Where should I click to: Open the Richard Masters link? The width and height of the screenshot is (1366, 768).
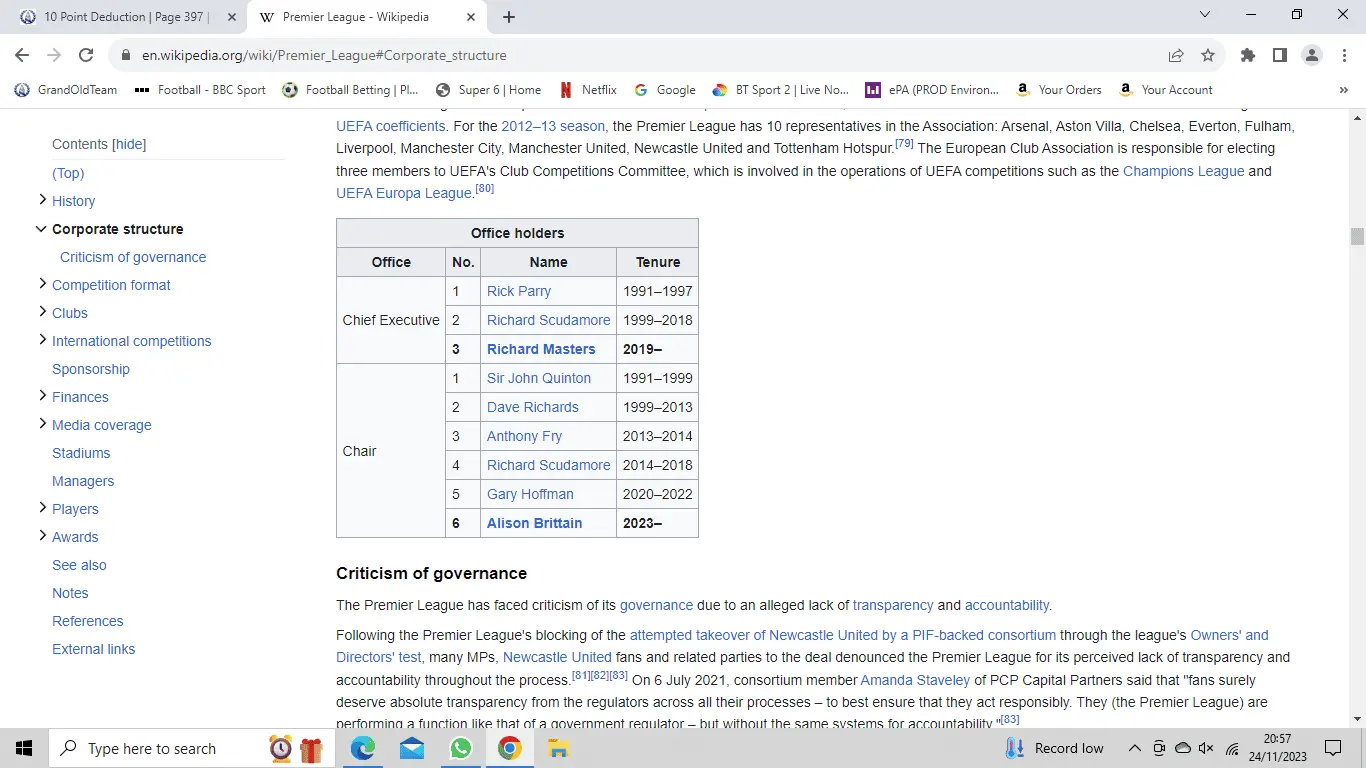pyautogui.click(x=541, y=349)
